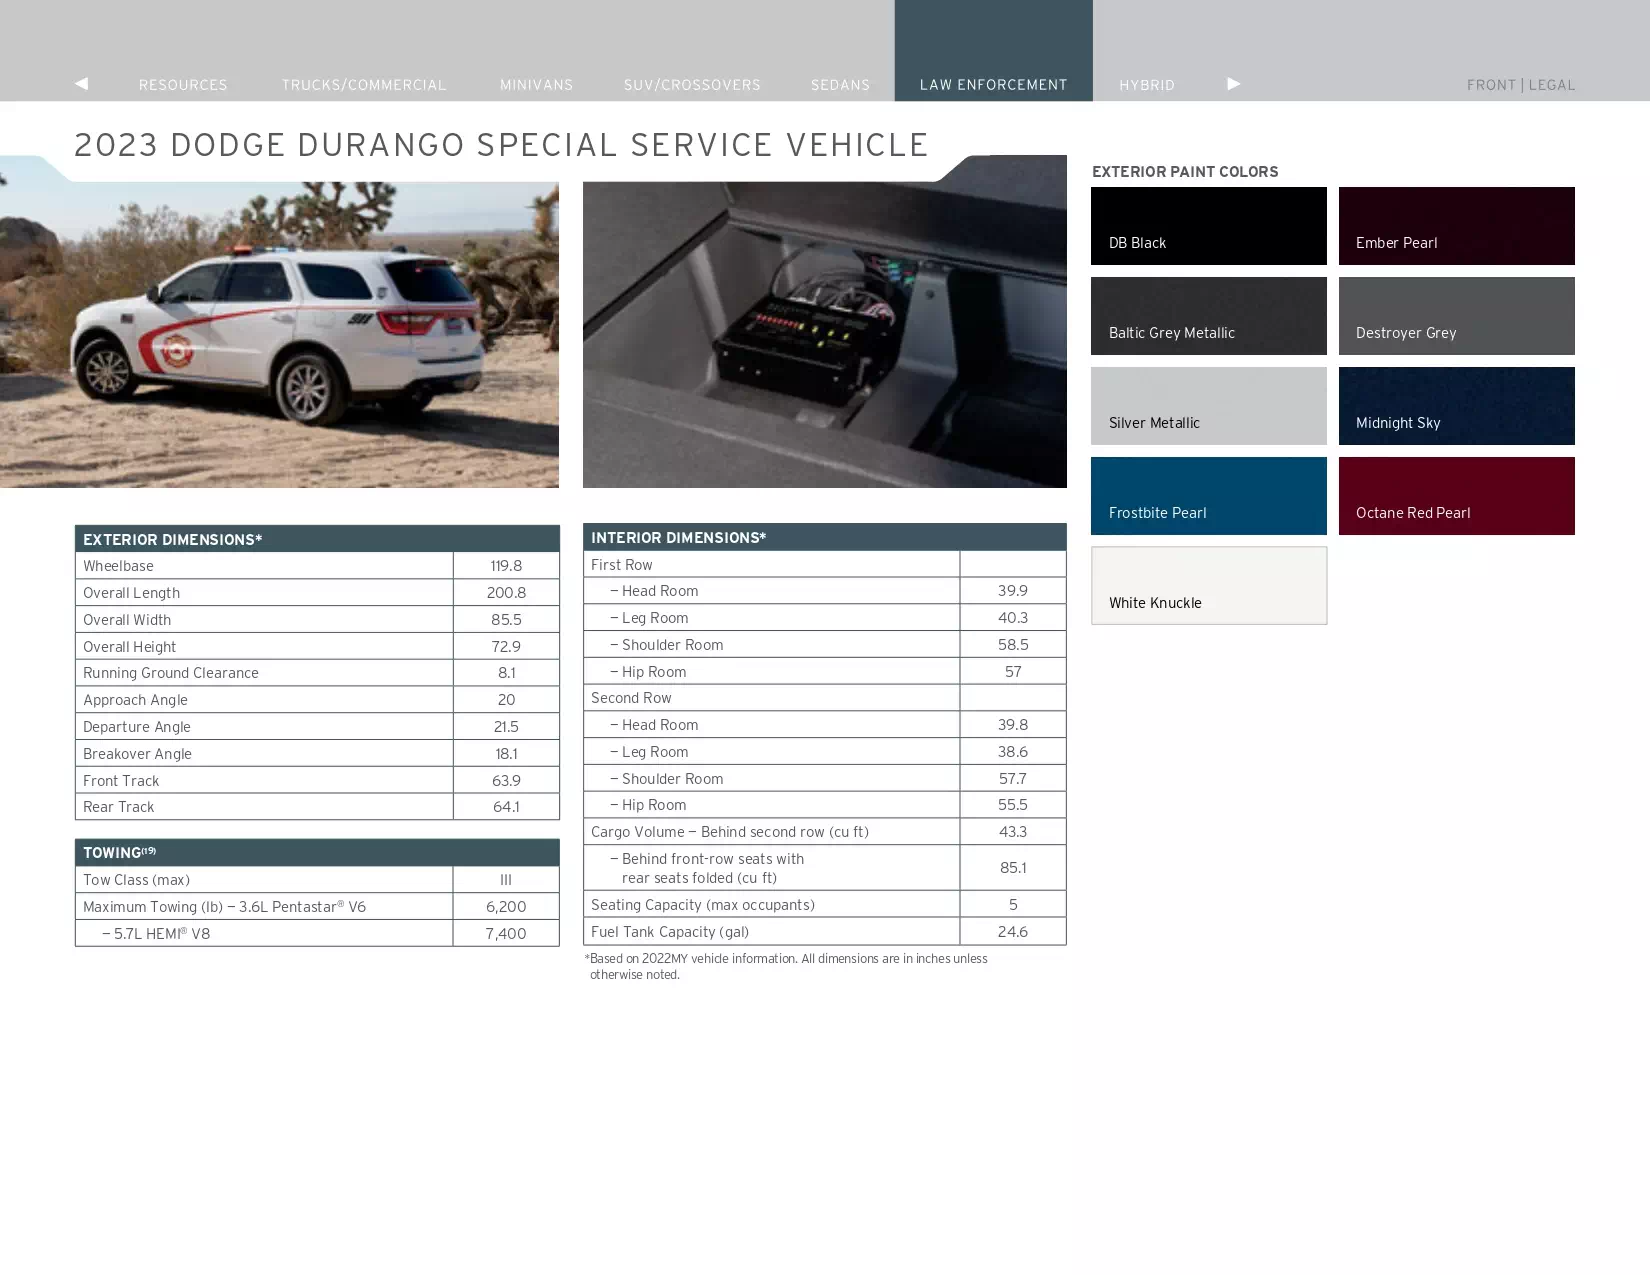Click the 5.7L HEMI V8 towing value 7,400
The image size is (1650, 1275).
pos(506,934)
